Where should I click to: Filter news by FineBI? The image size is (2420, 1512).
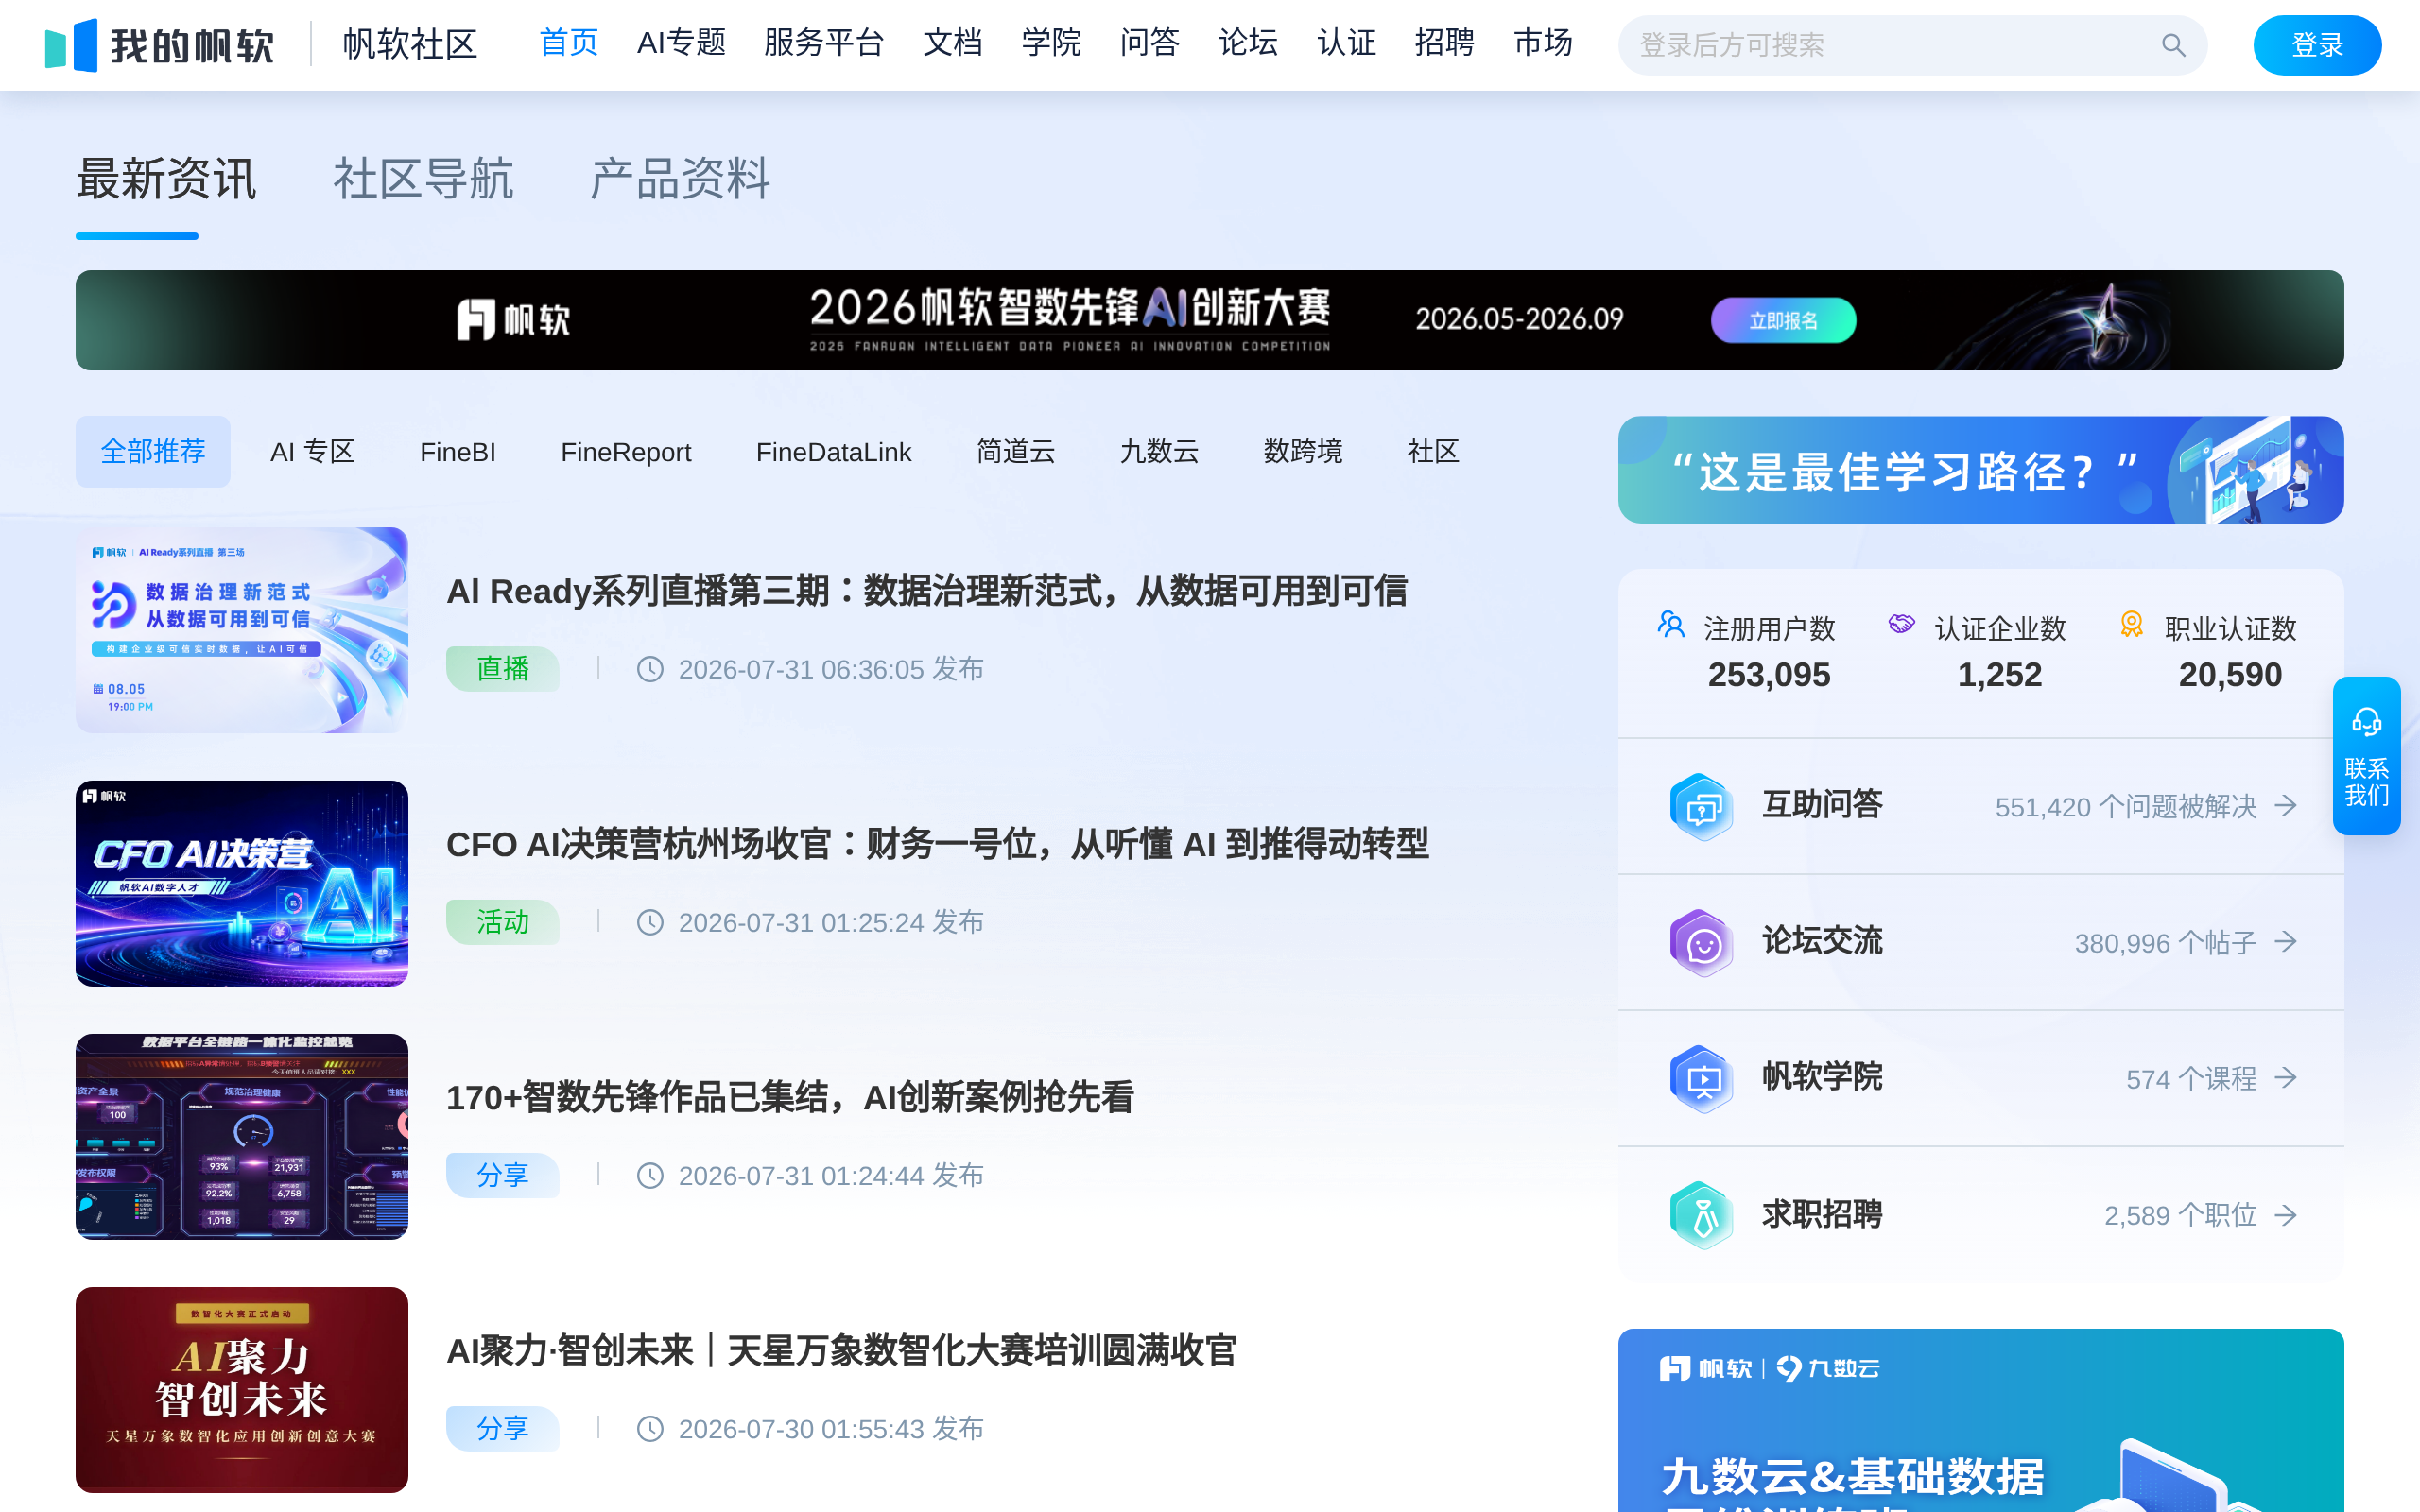tap(458, 452)
